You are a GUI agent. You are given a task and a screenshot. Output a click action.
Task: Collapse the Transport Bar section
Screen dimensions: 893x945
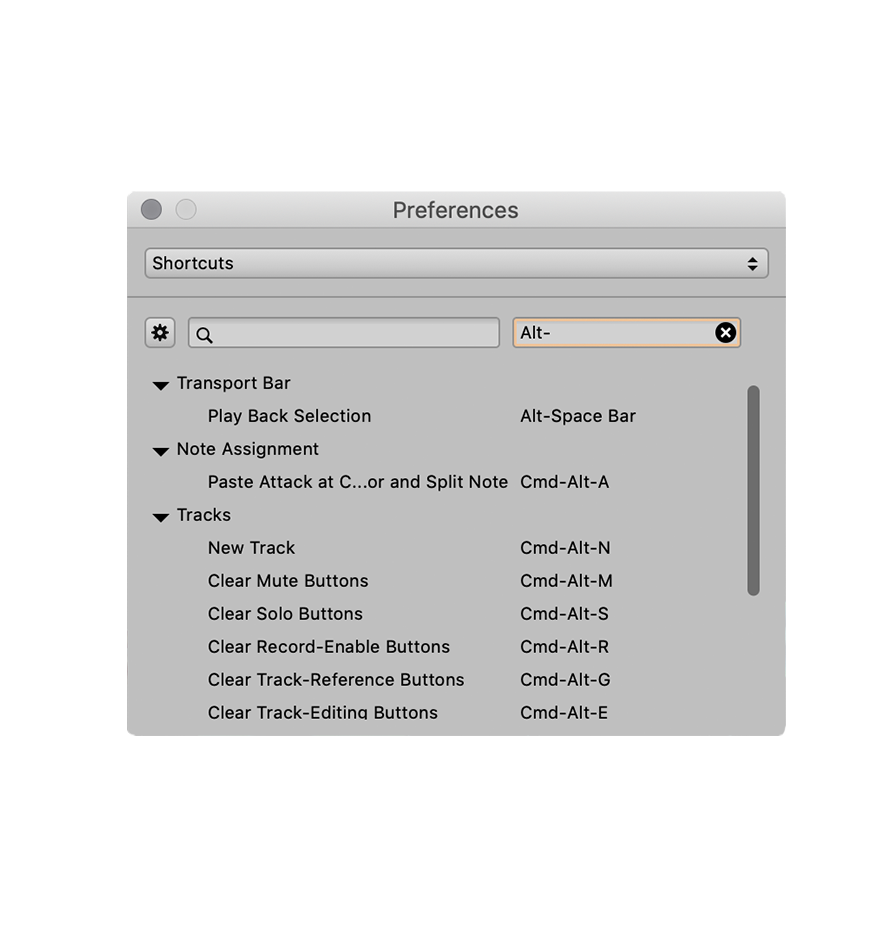tap(160, 385)
